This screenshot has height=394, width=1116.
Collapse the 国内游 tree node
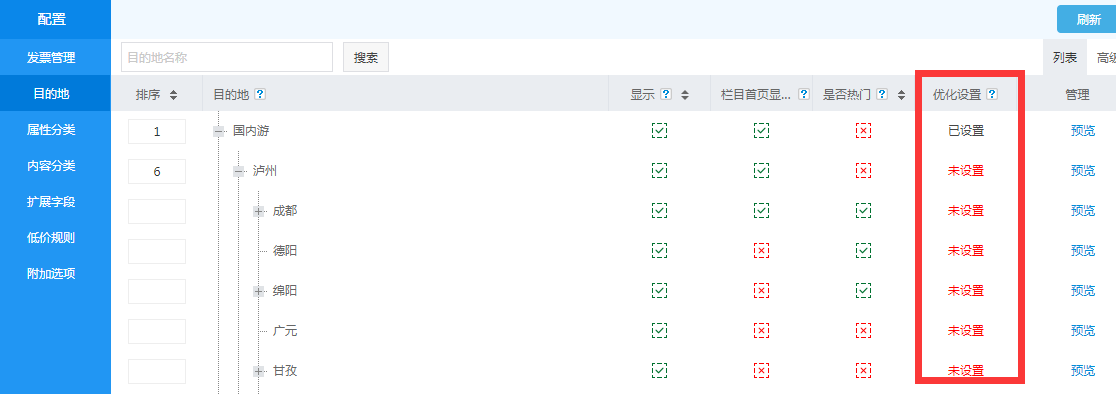click(x=219, y=132)
